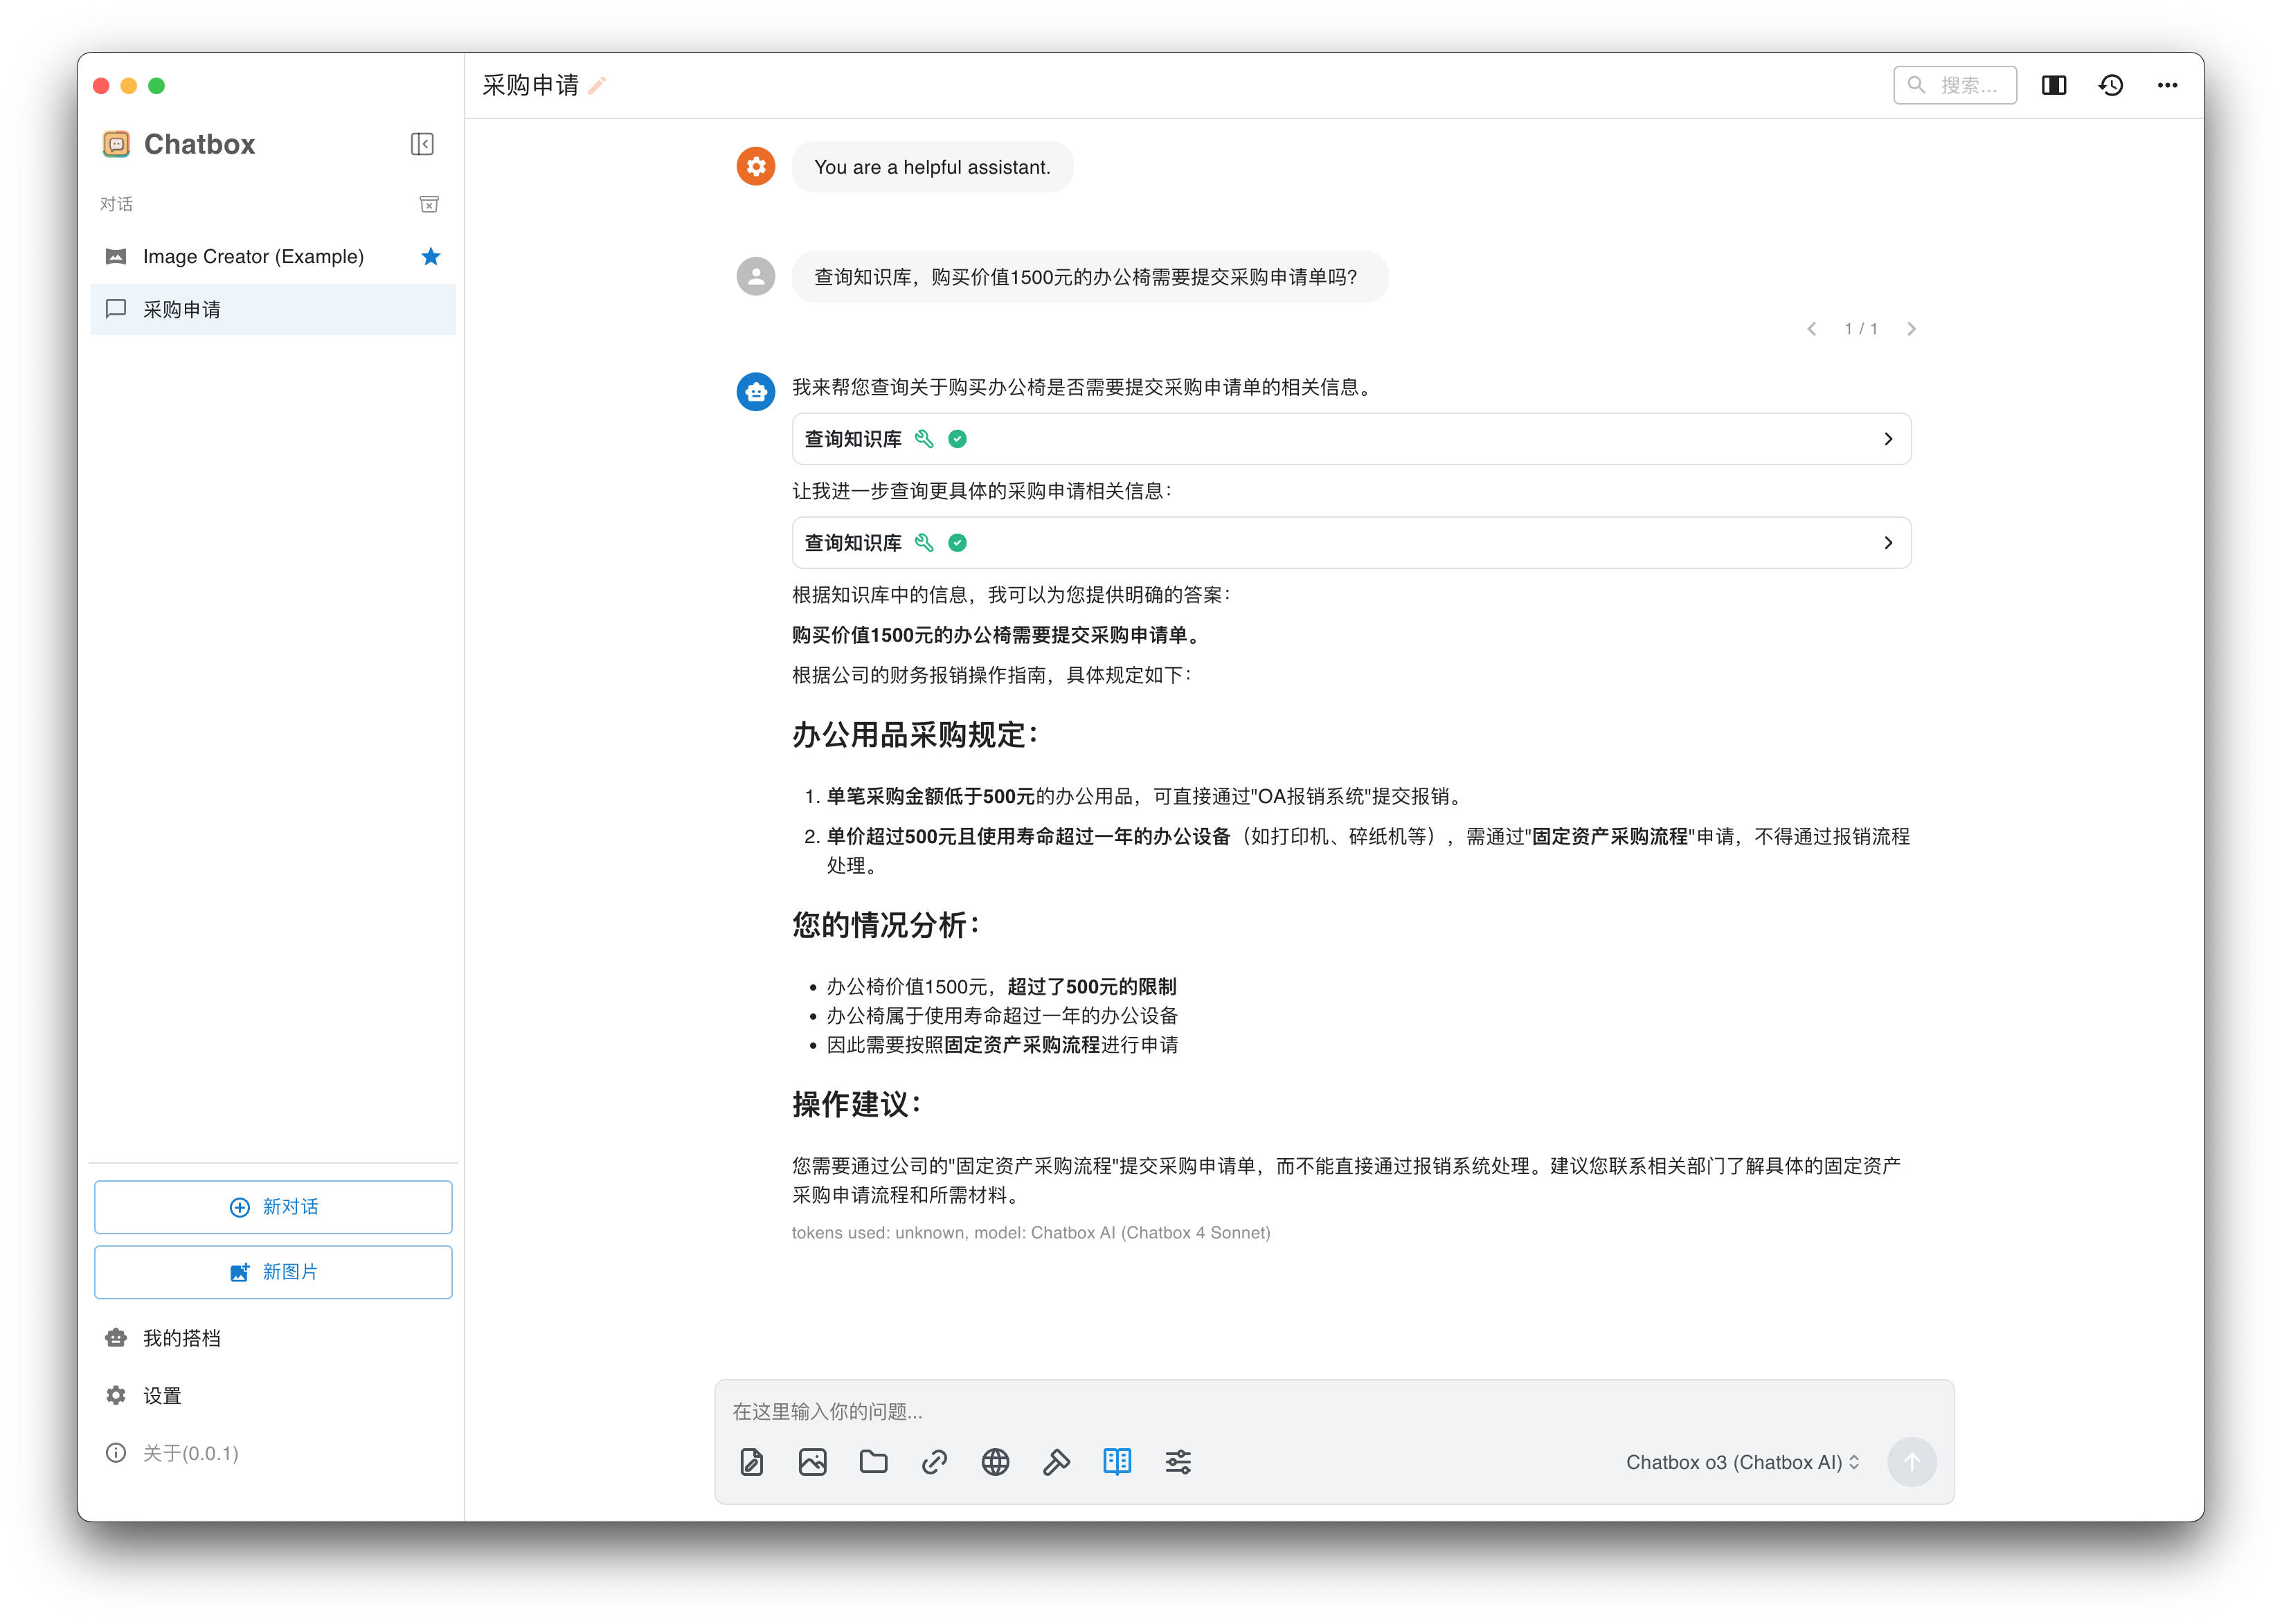Click the attach link icon
This screenshot has height=1624, width=2282.
pyautogui.click(x=934, y=1462)
